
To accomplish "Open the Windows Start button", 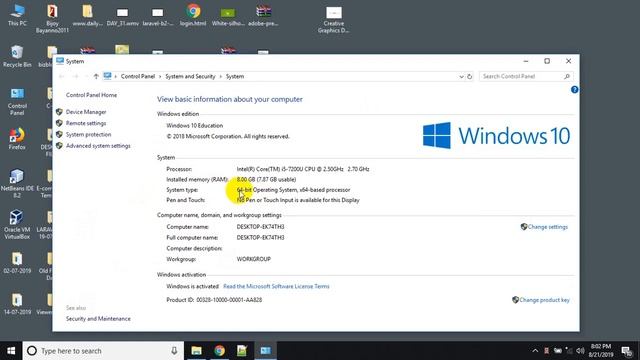I will tap(11, 351).
